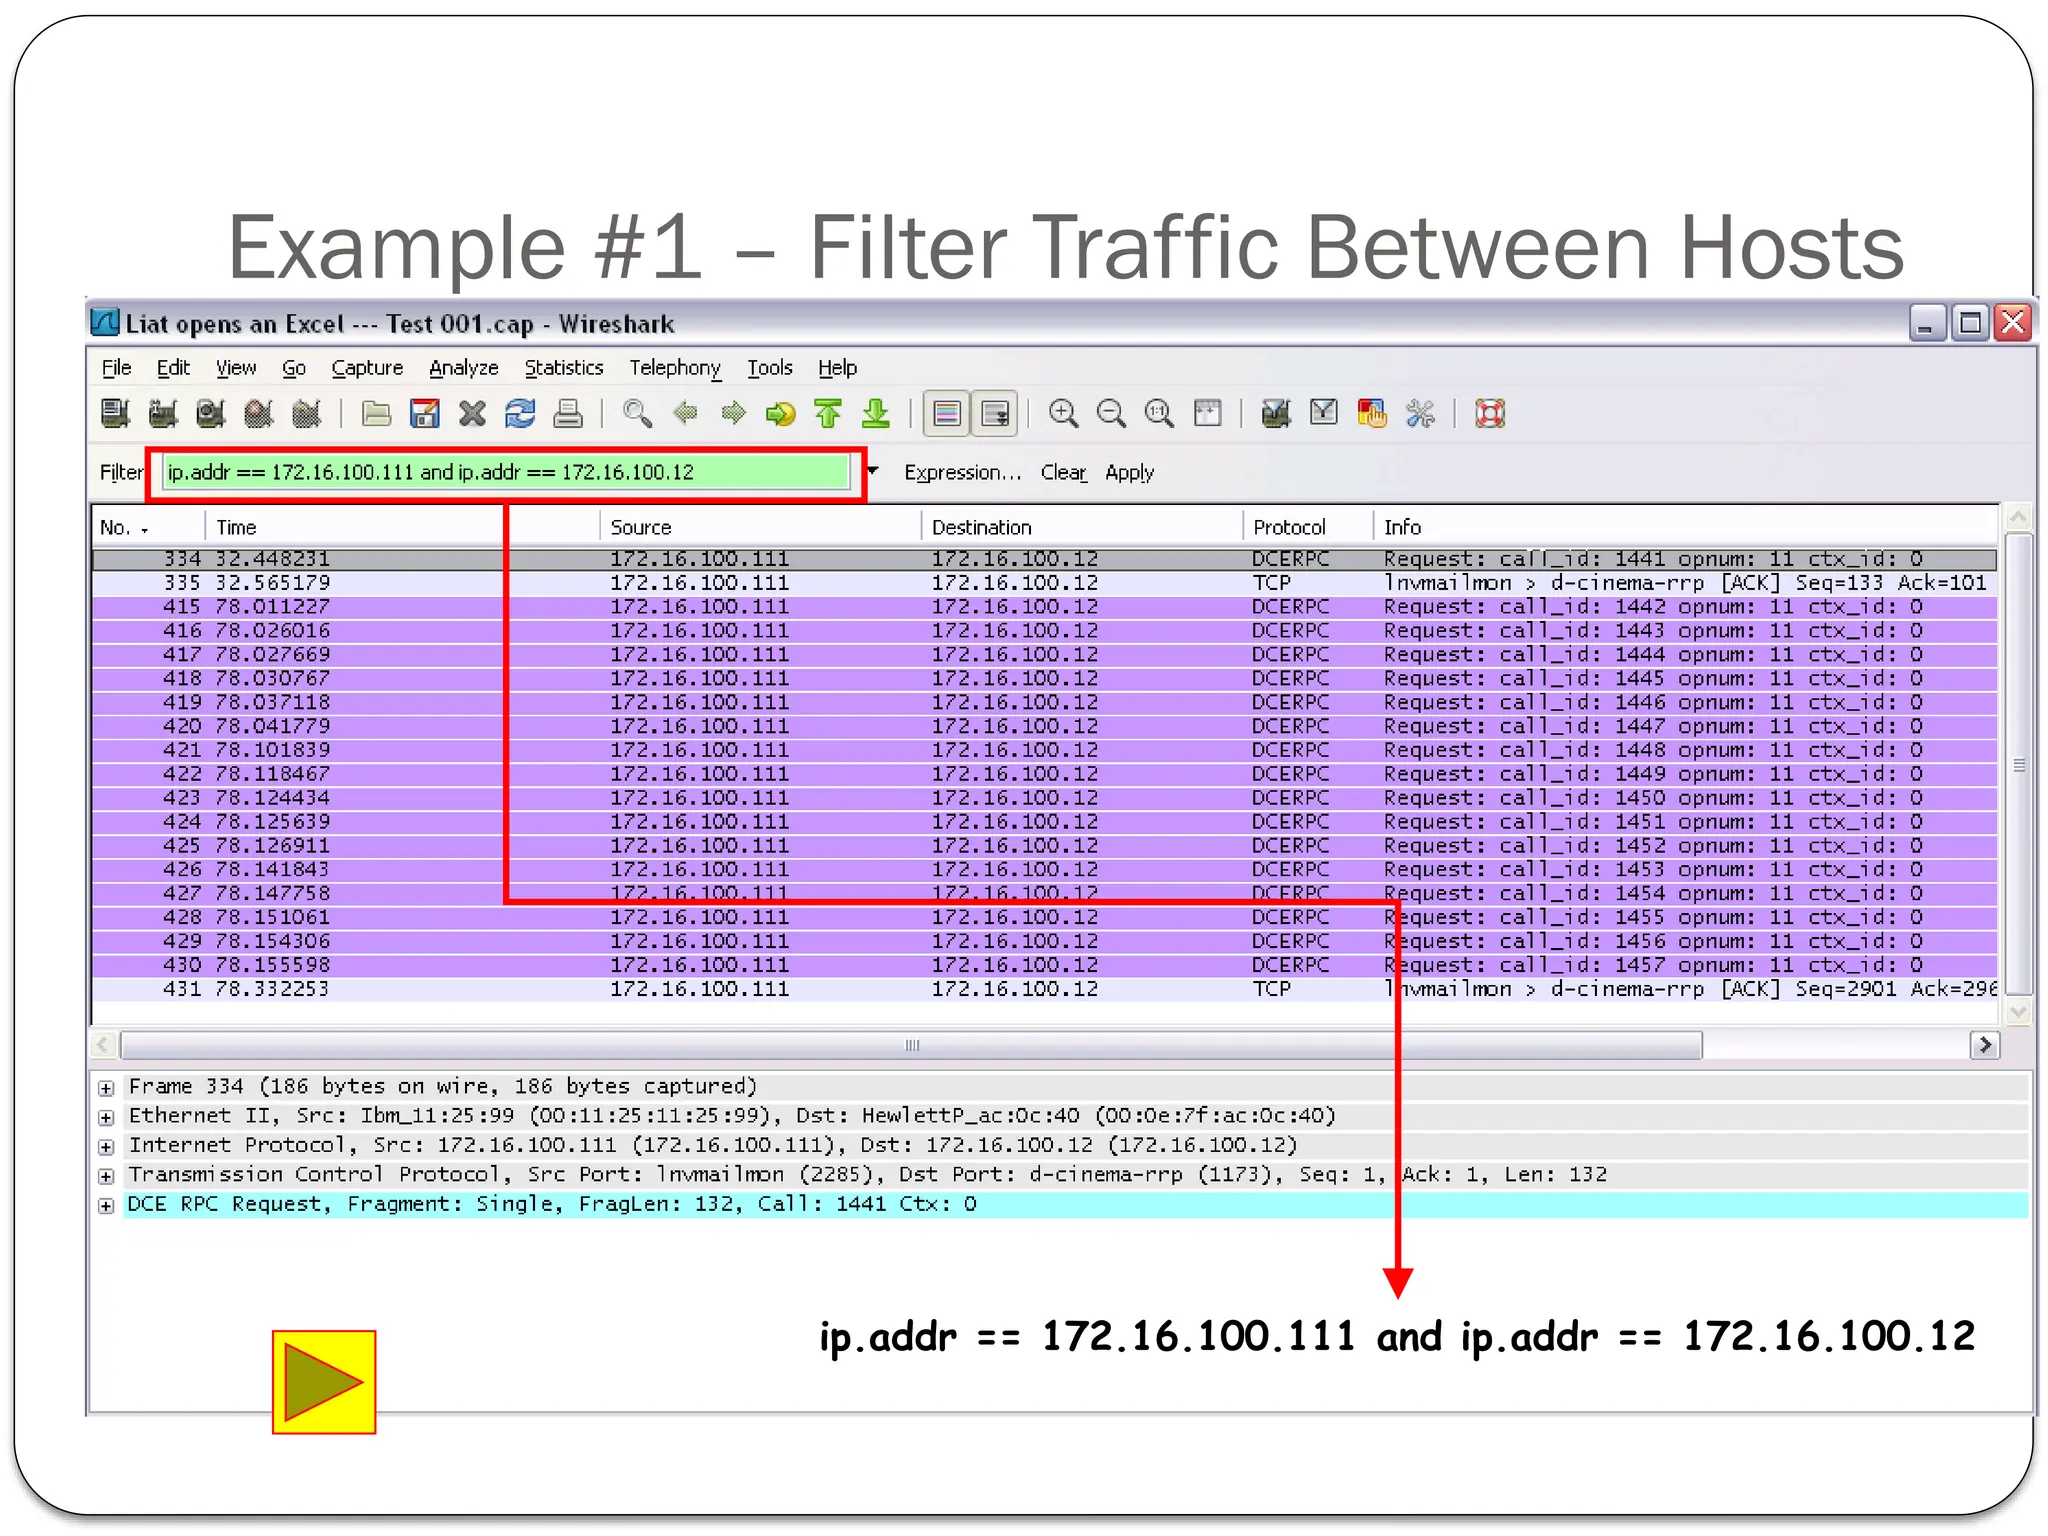The width and height of the screenshot is (2048, 1536).
Task: Click horizontal scrollbar right arrow
Action: 1985,1045
